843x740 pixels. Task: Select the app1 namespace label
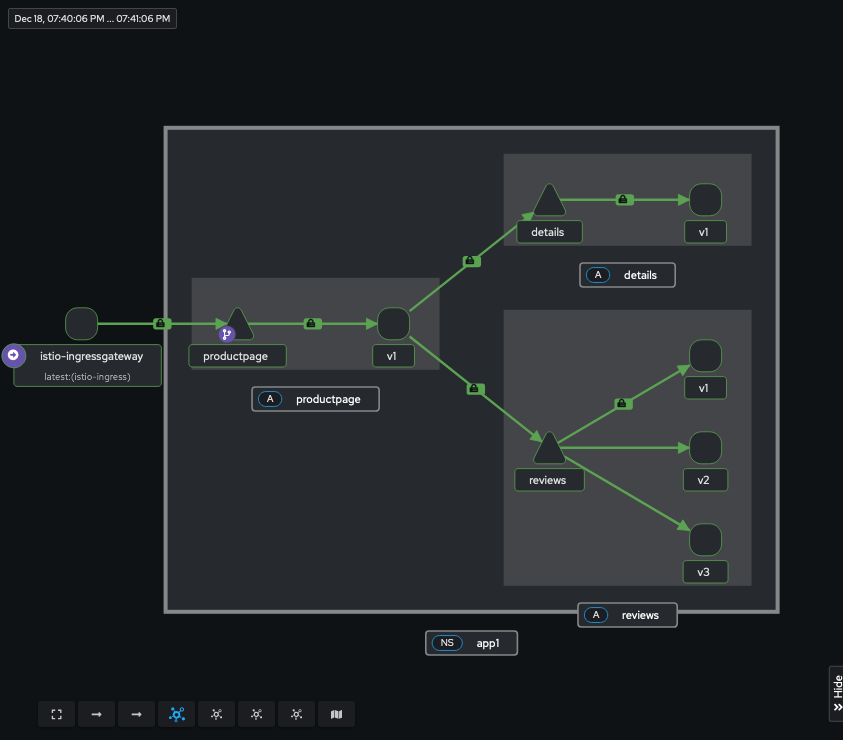coord(471,643)
